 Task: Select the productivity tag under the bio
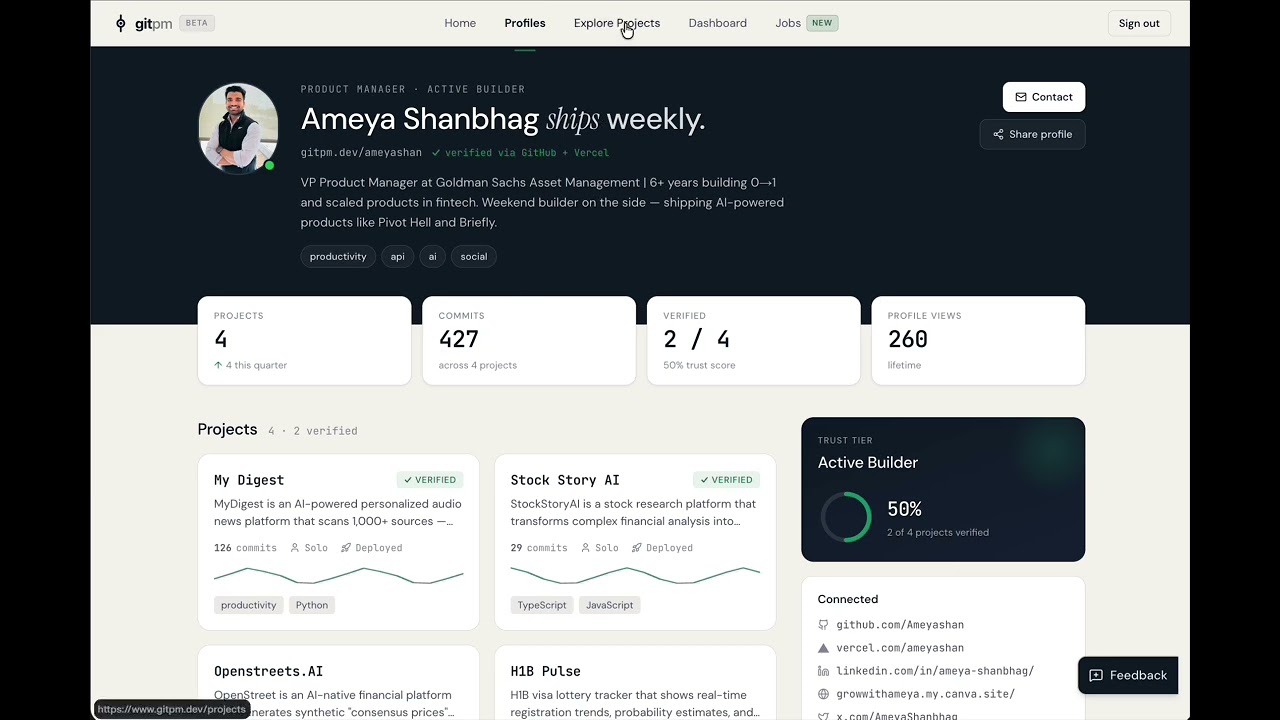pyautogui.click(x=338, y=257)
